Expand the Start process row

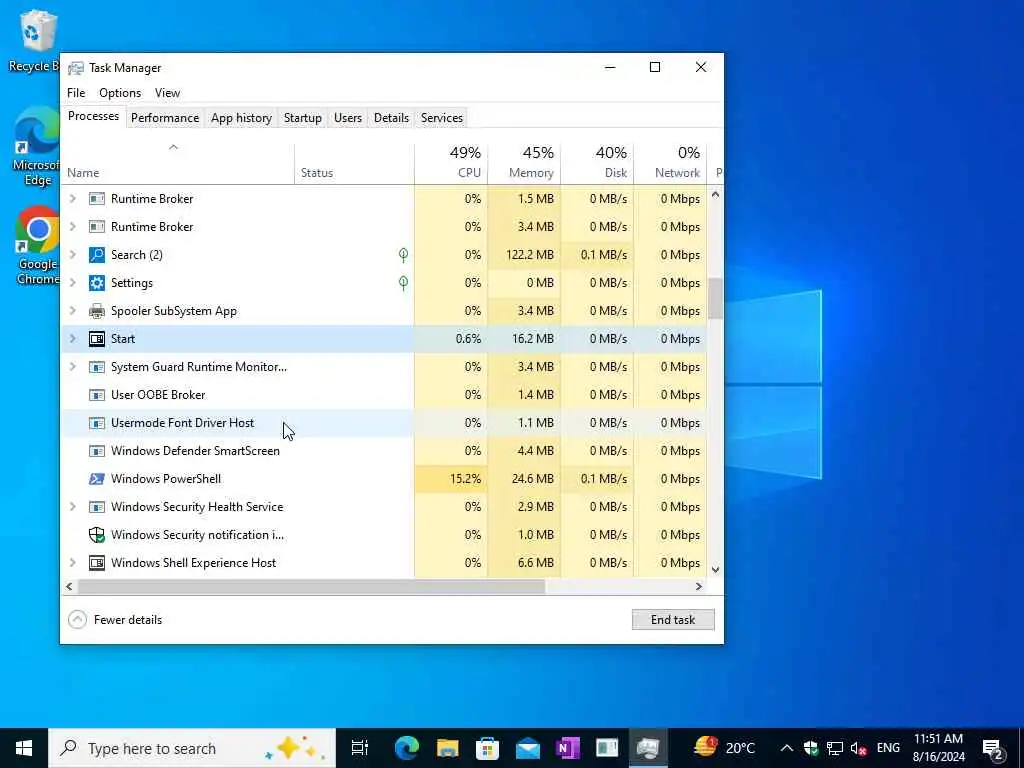(x=73, y=339)
